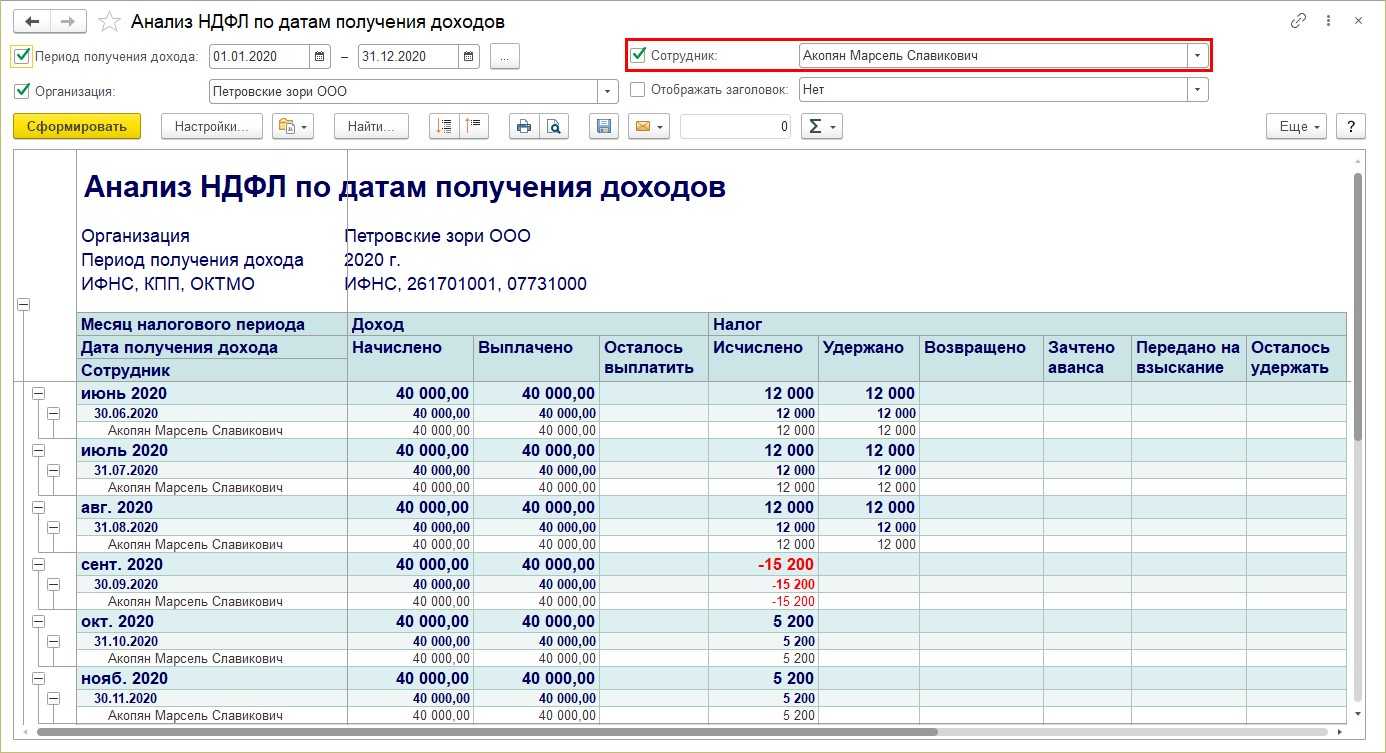The image size is (1386, 753).
Task: Add report to favorites with star icon
Action: point(111,21)
